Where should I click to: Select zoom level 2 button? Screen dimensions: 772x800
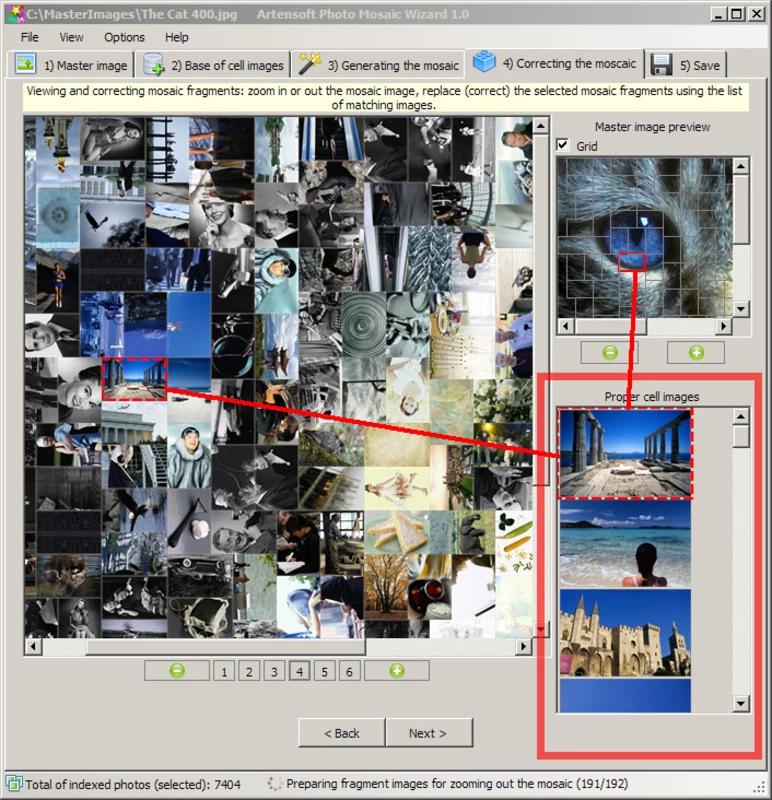click(249, 671)
